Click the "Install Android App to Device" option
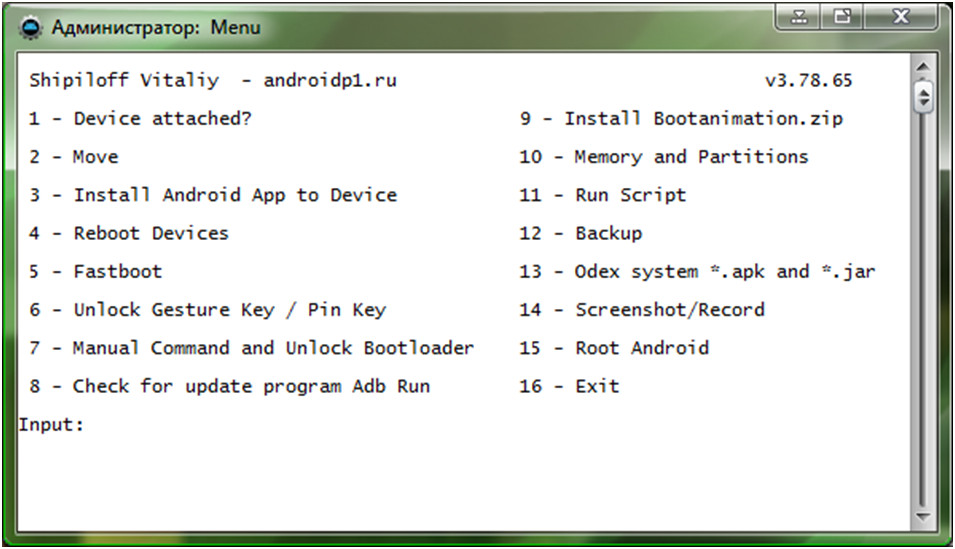 (x=213, y=195)
